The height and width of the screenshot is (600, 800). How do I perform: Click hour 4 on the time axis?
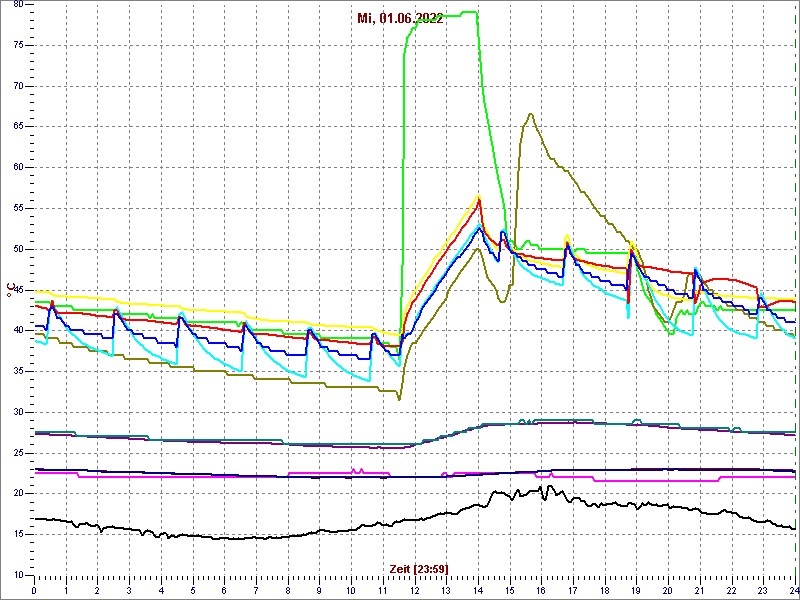click(161, 591)
